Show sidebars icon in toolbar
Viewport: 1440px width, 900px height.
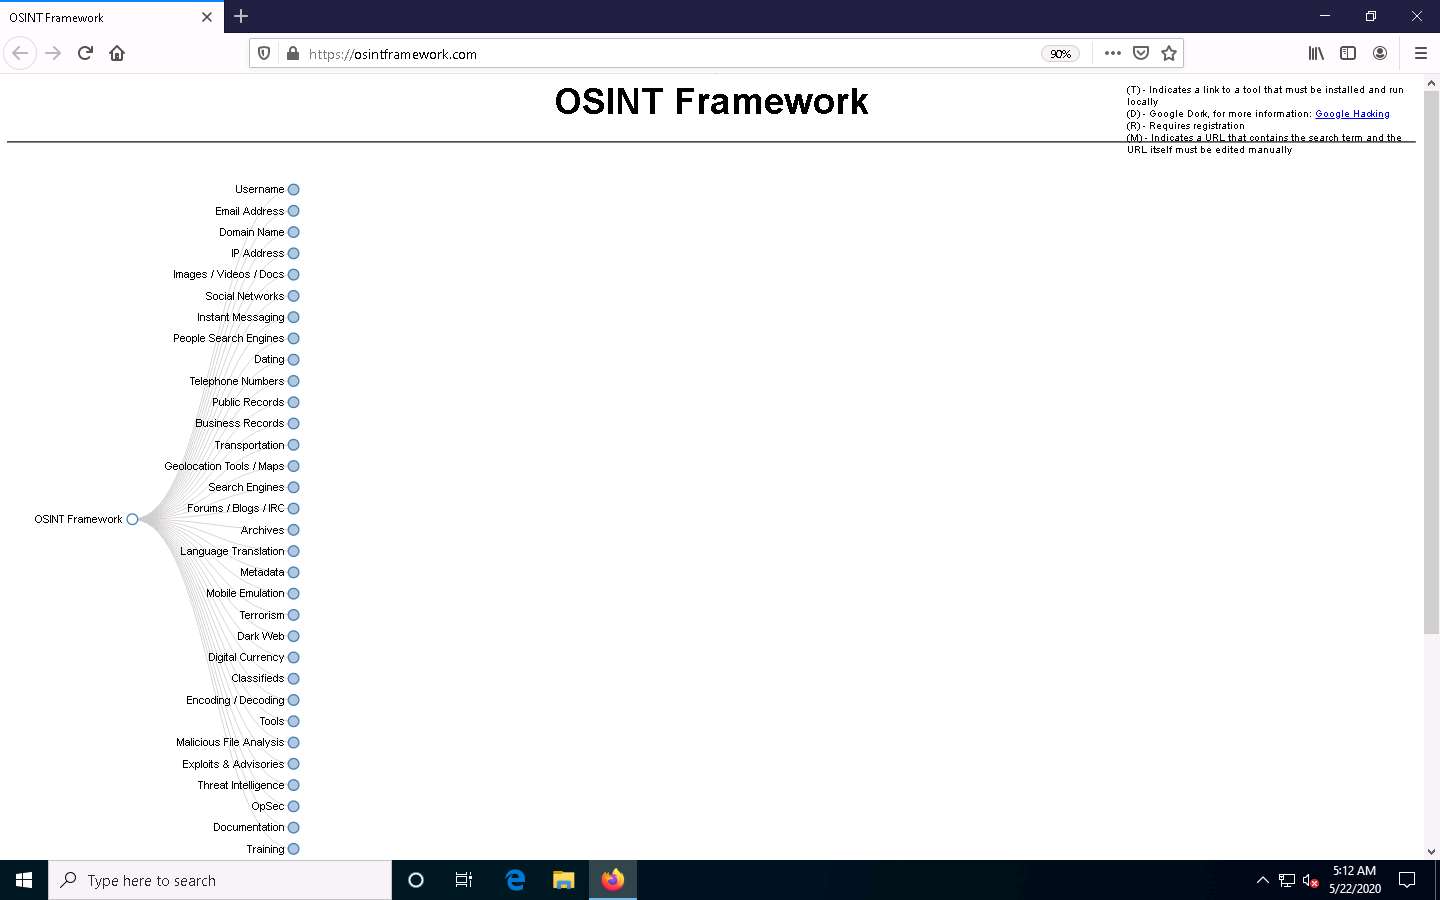1348,53
